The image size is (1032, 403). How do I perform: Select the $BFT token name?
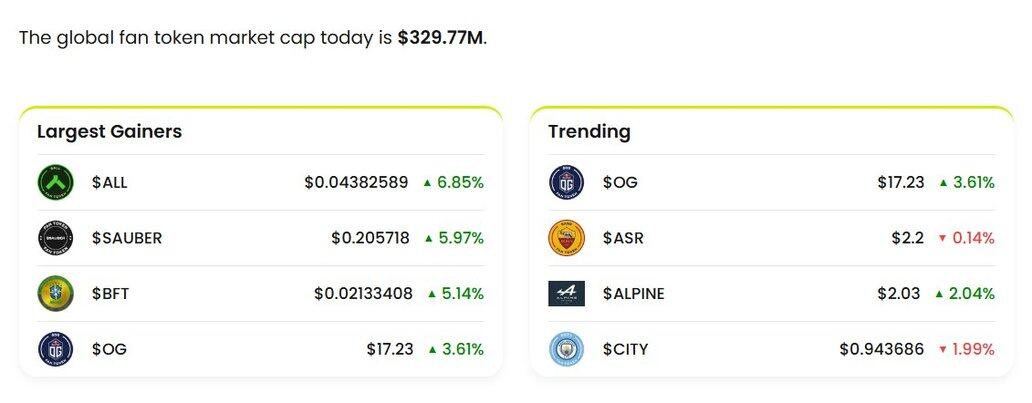pos(110,293)
